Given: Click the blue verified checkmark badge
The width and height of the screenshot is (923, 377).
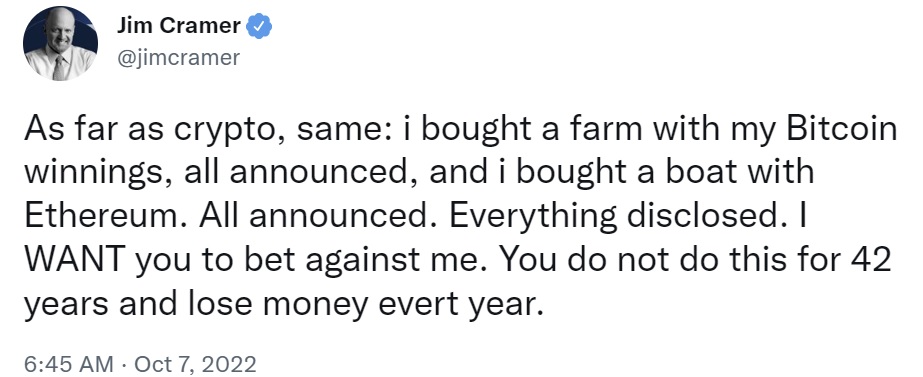Looking at the screenshot, I should (258, 27).
